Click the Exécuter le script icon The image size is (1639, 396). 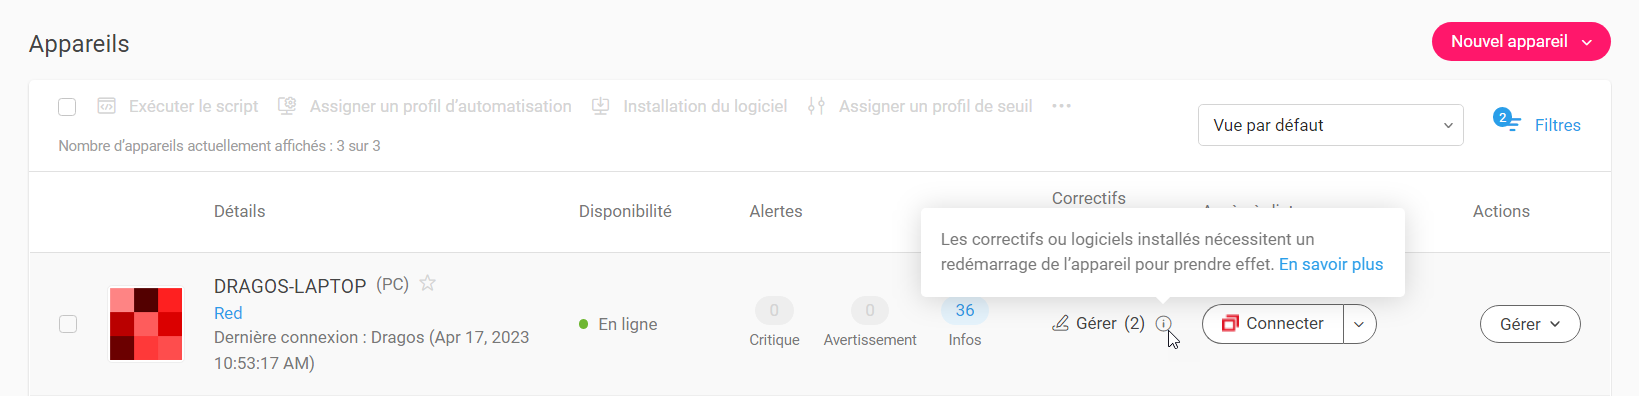pos(106,106)
